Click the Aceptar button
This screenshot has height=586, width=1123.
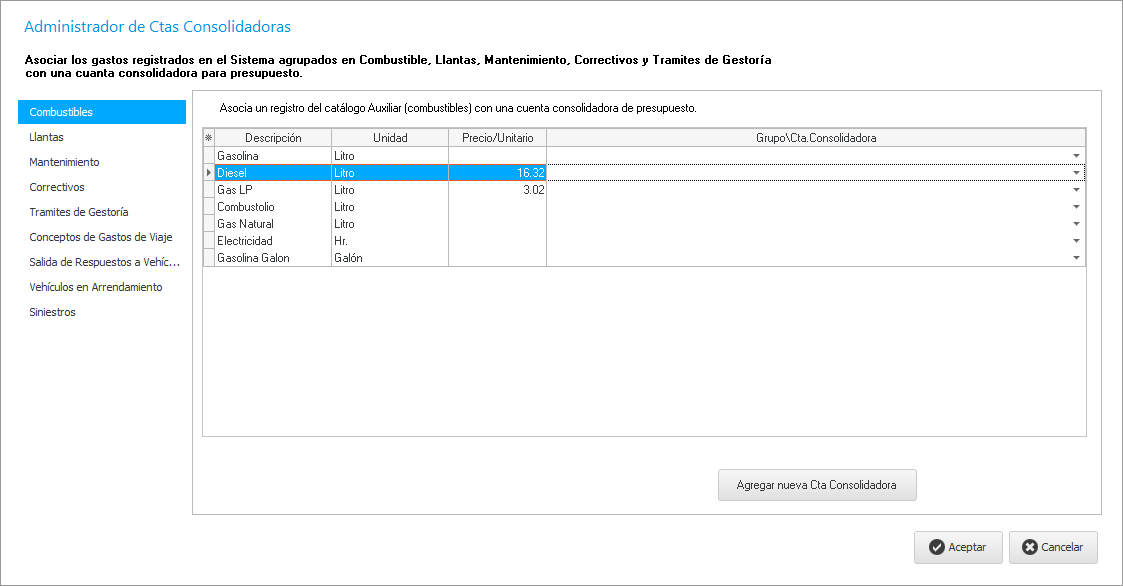tap(957, 547)
